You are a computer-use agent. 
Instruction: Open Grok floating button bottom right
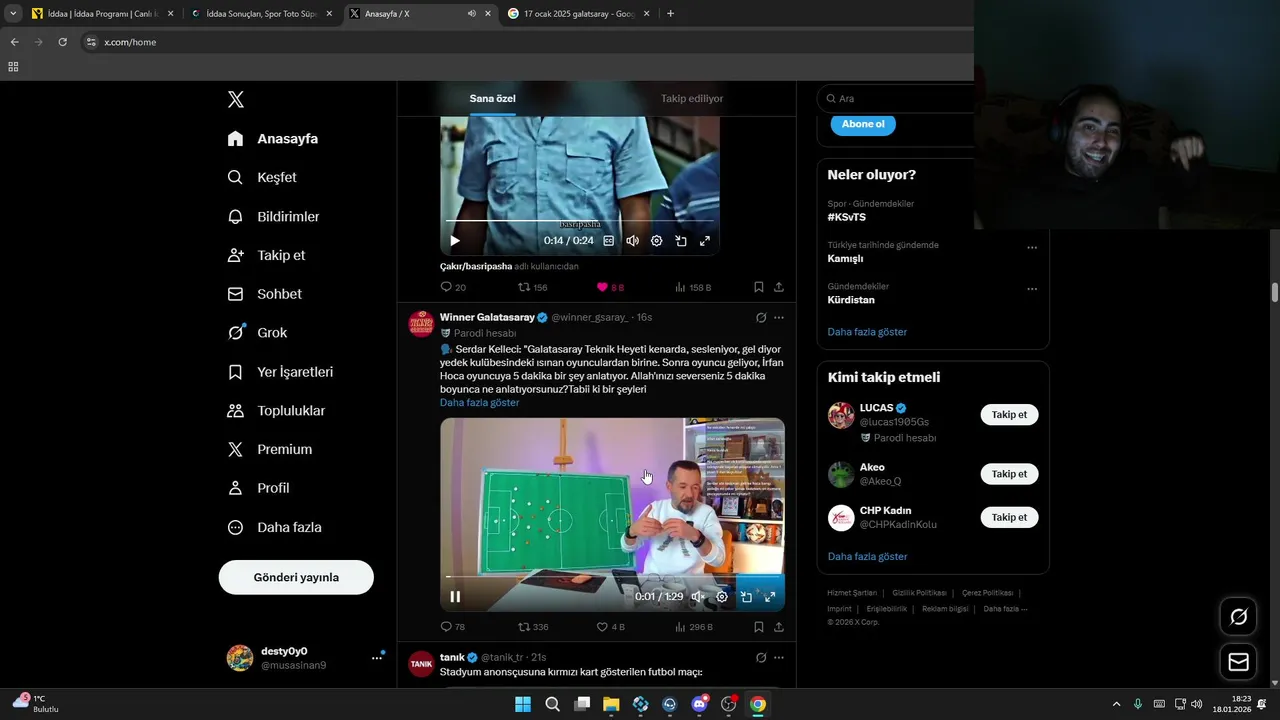pyautogui.click(x=1238, y=617)
